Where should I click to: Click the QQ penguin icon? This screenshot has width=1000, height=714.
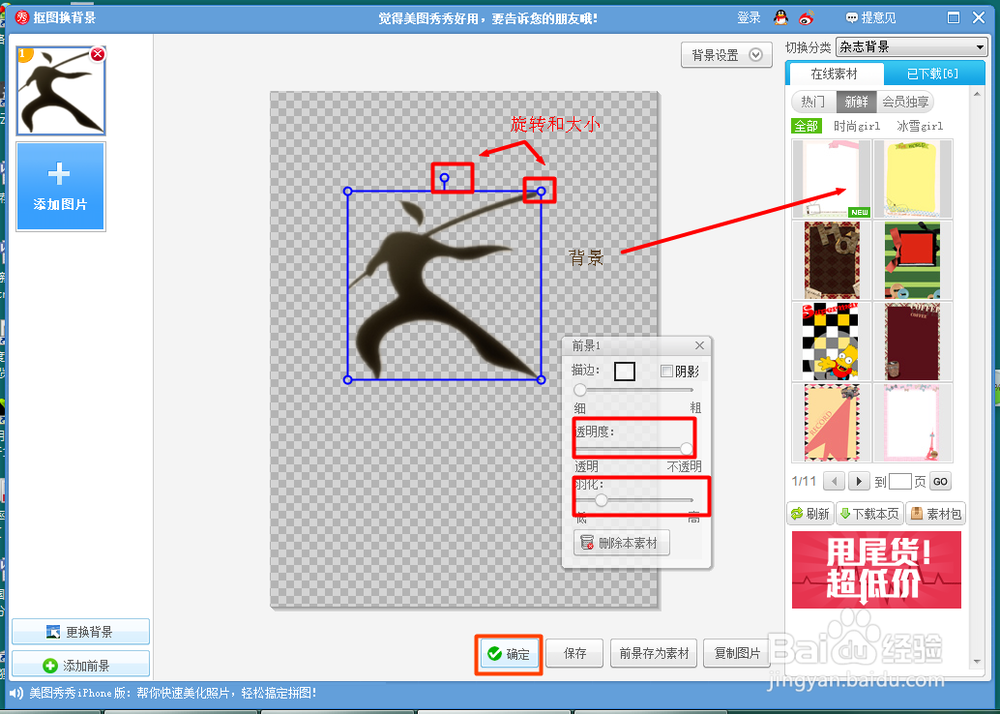pyautogui.click(x=781, y=17)
